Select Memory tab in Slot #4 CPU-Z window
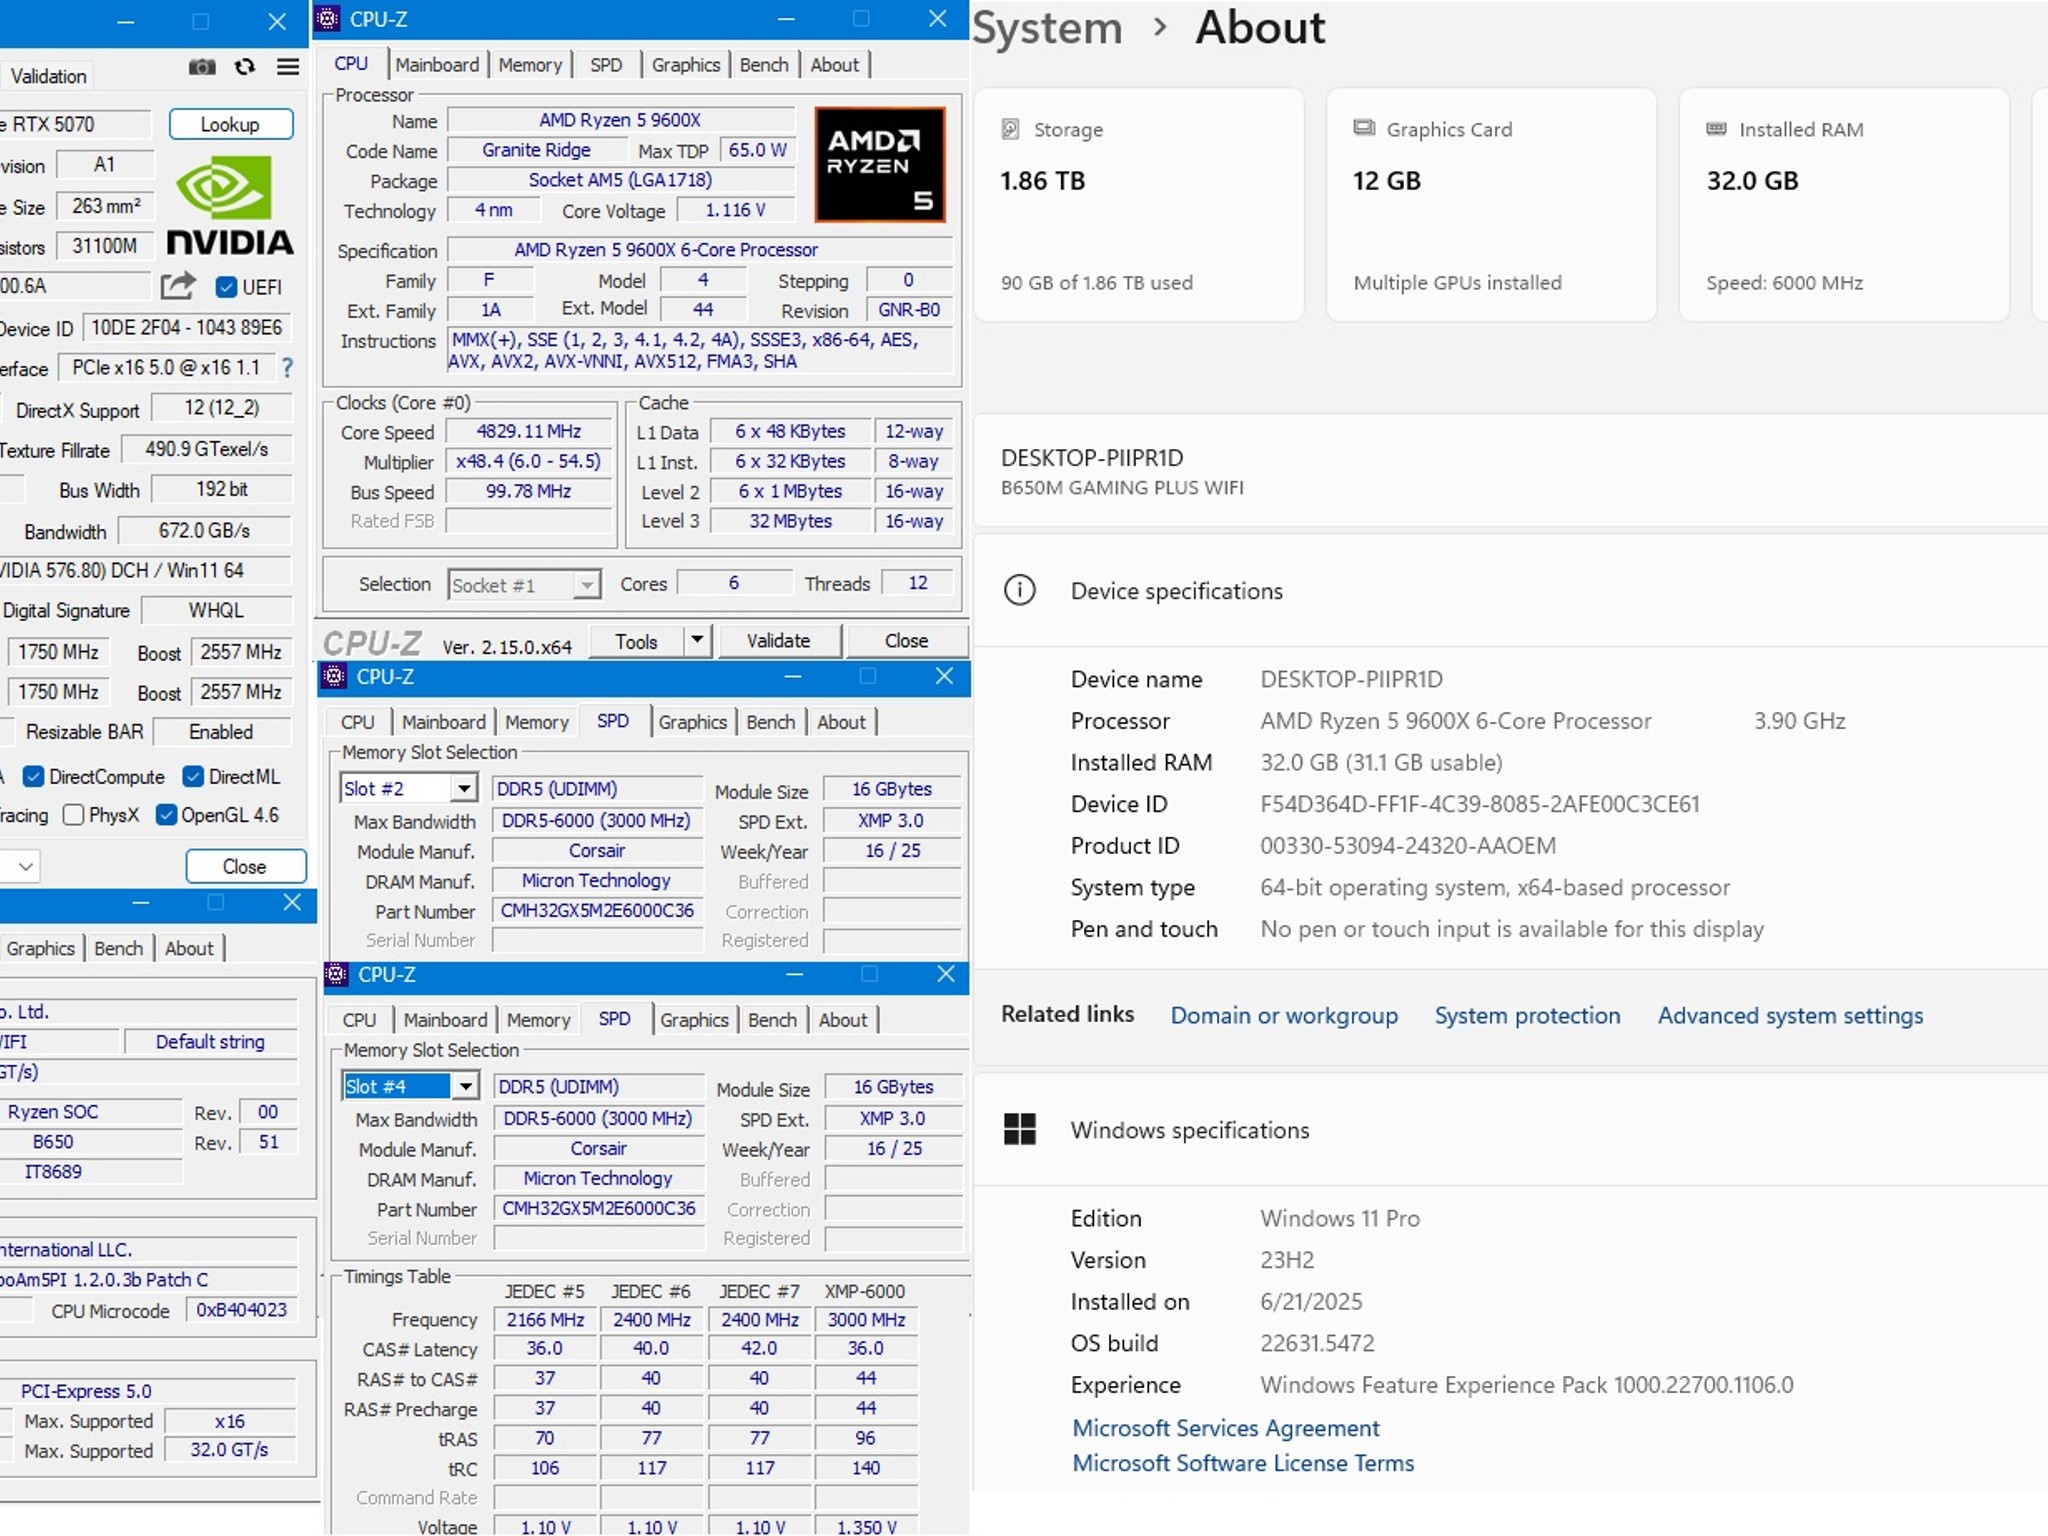Viewport: 2048px width, 1536px height. point(538,1019)
